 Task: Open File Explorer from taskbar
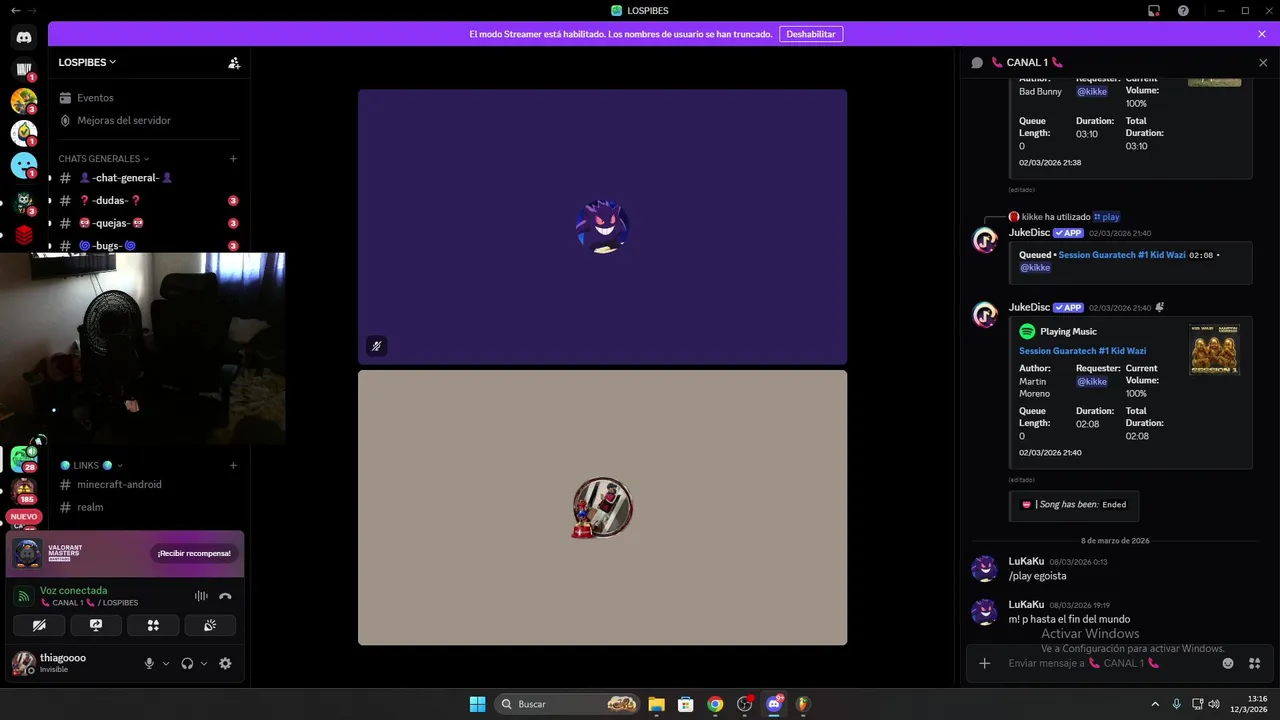pyautogui.click(x=656, y=704)
